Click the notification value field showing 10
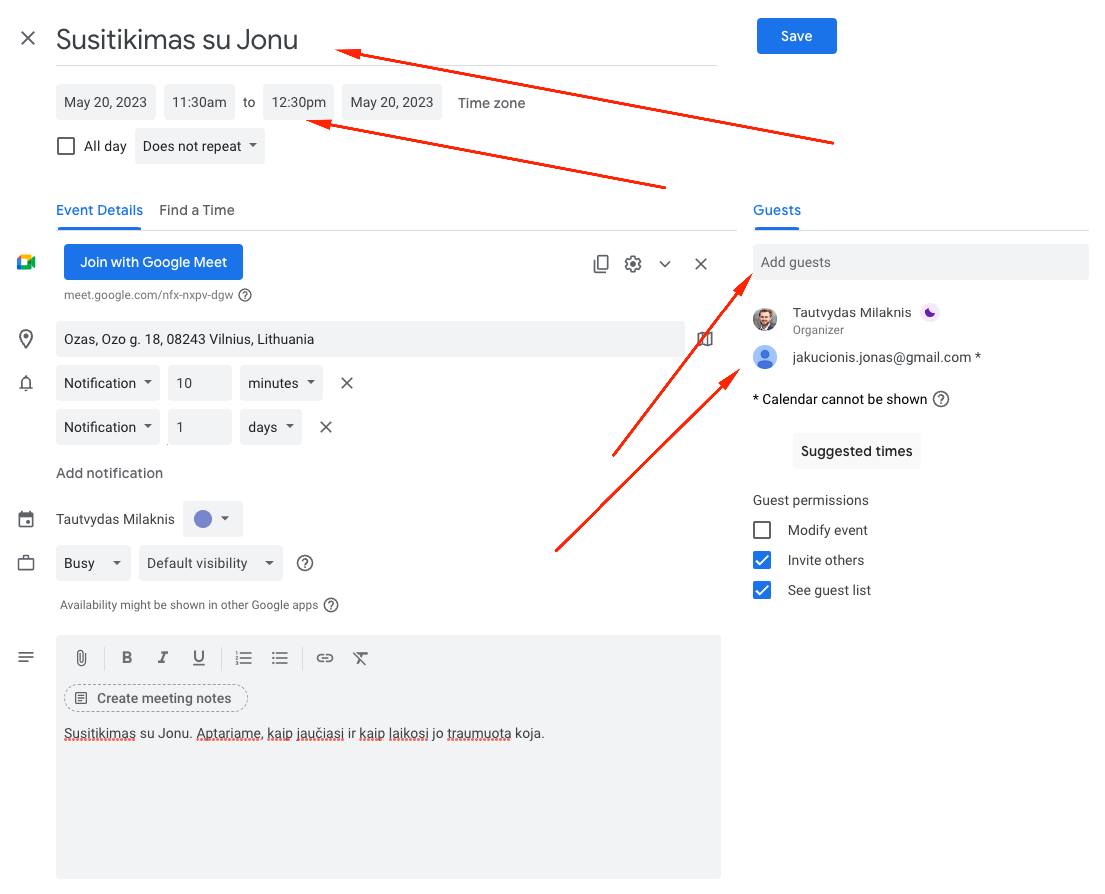This screenshot has width=1105, height=894. pyautogui.click(x=200, y=383)
